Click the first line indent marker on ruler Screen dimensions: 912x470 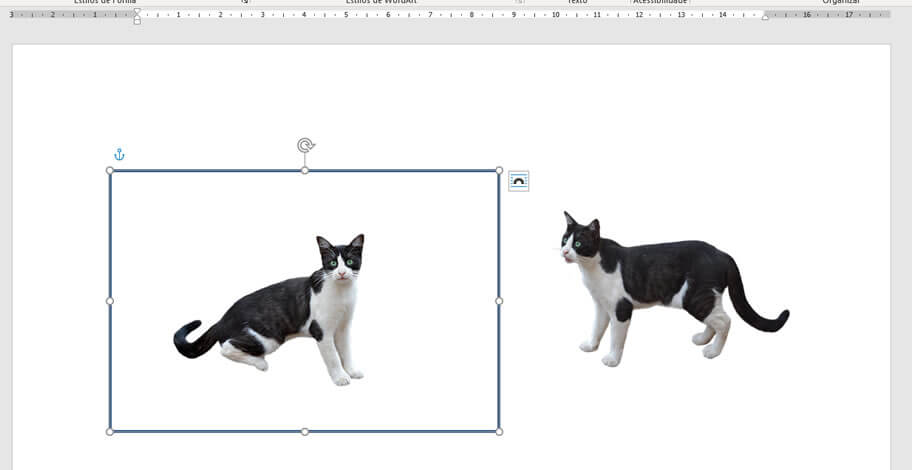pyautogui.click(x=137, y=11)
